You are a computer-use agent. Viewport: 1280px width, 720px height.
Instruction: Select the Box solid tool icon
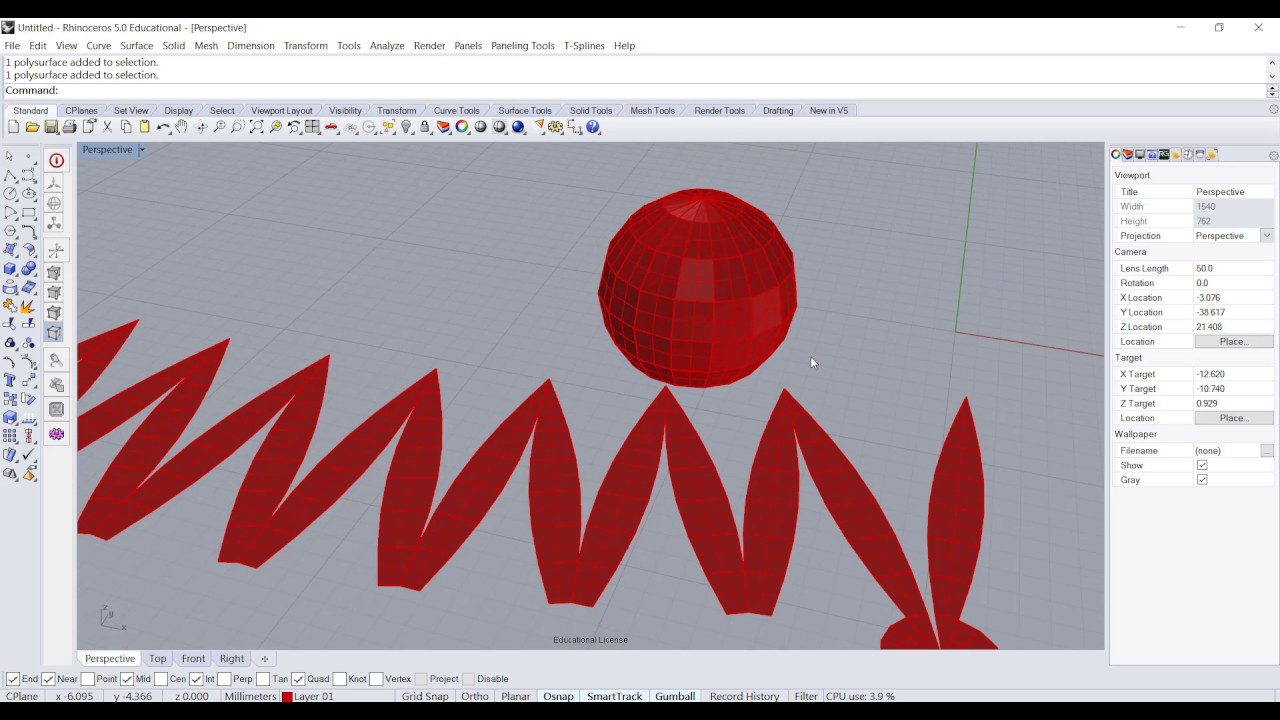(x=10, y=268)
